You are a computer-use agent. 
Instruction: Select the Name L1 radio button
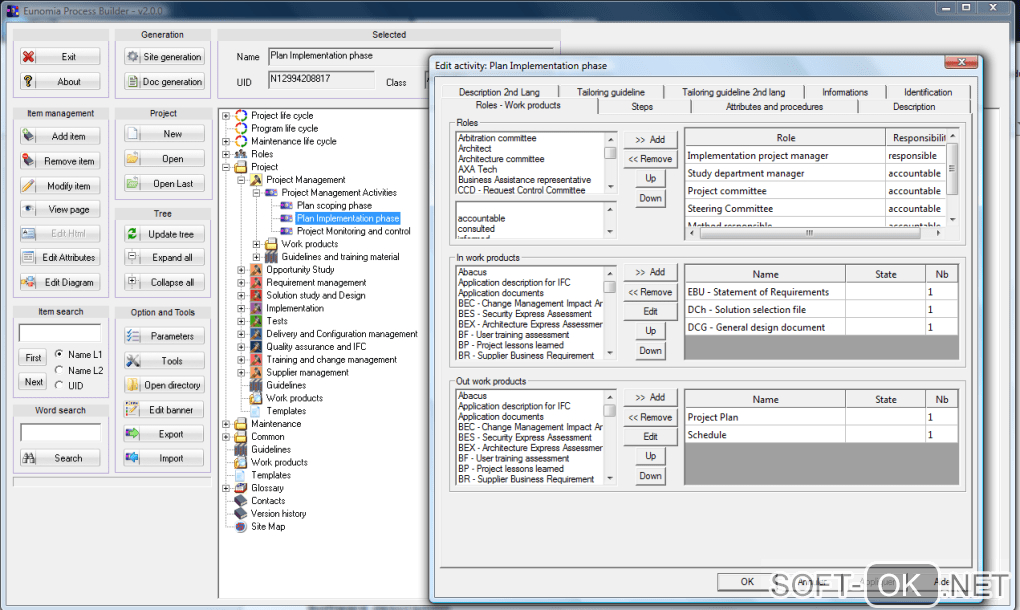coord(60,354)
